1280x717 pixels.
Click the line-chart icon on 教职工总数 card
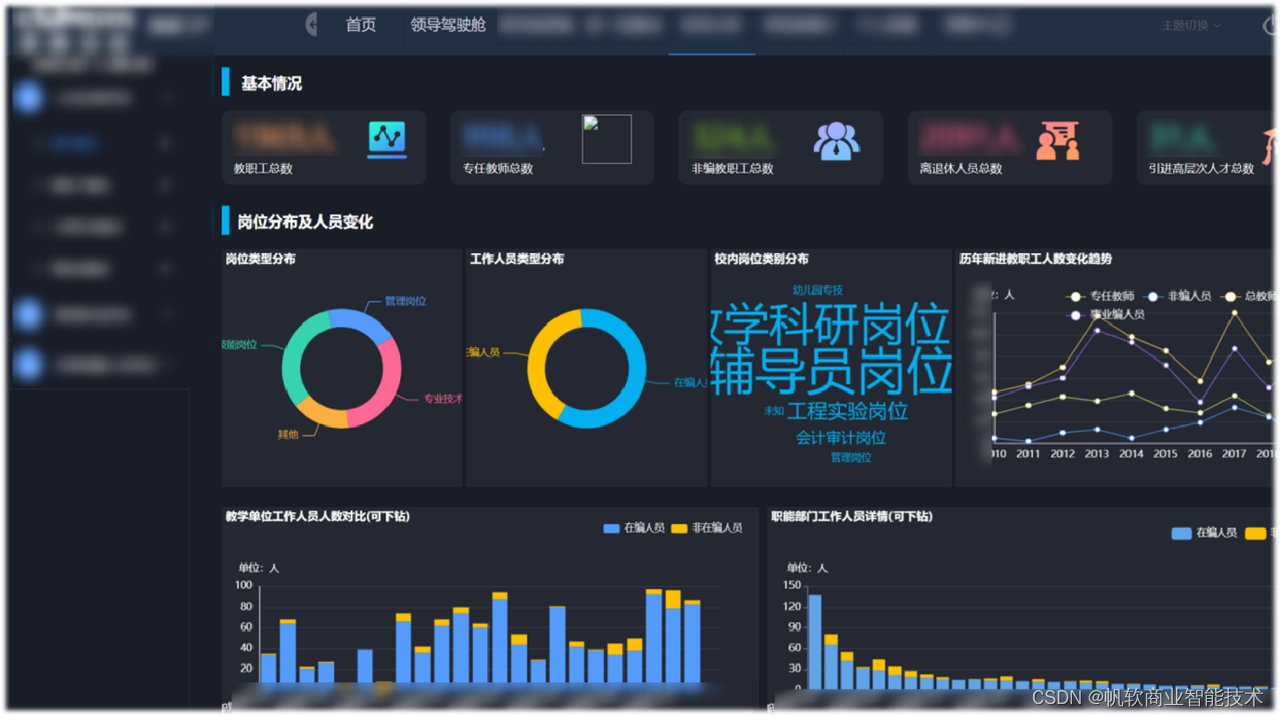(x=387, y=140)
